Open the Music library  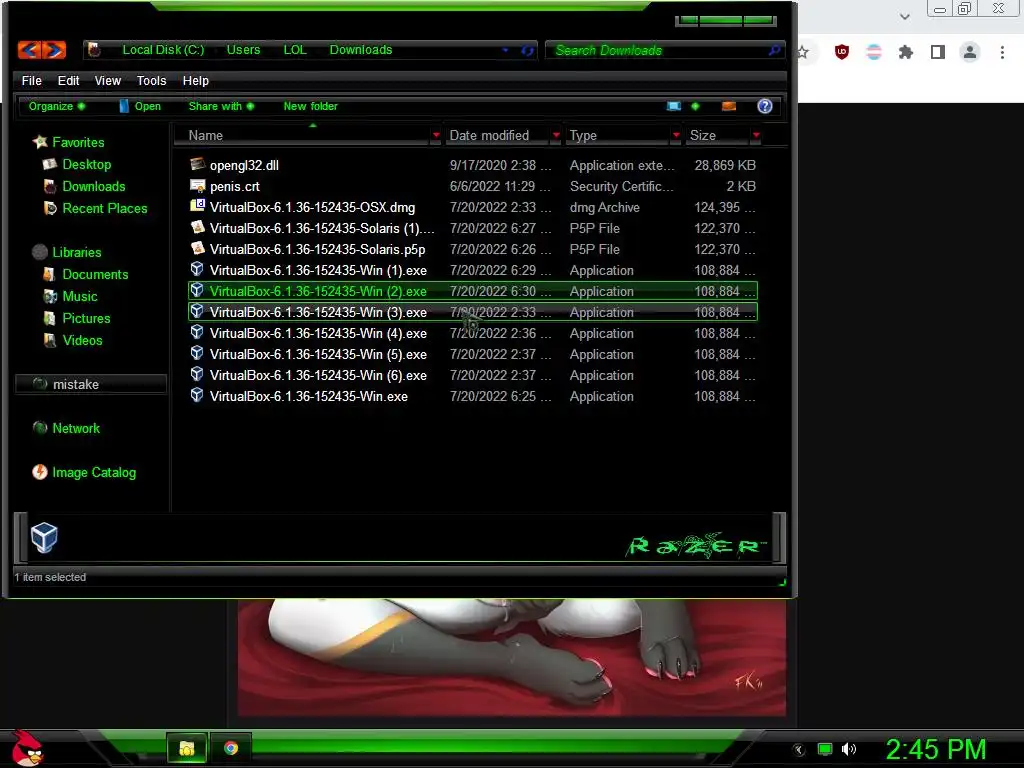70,297
